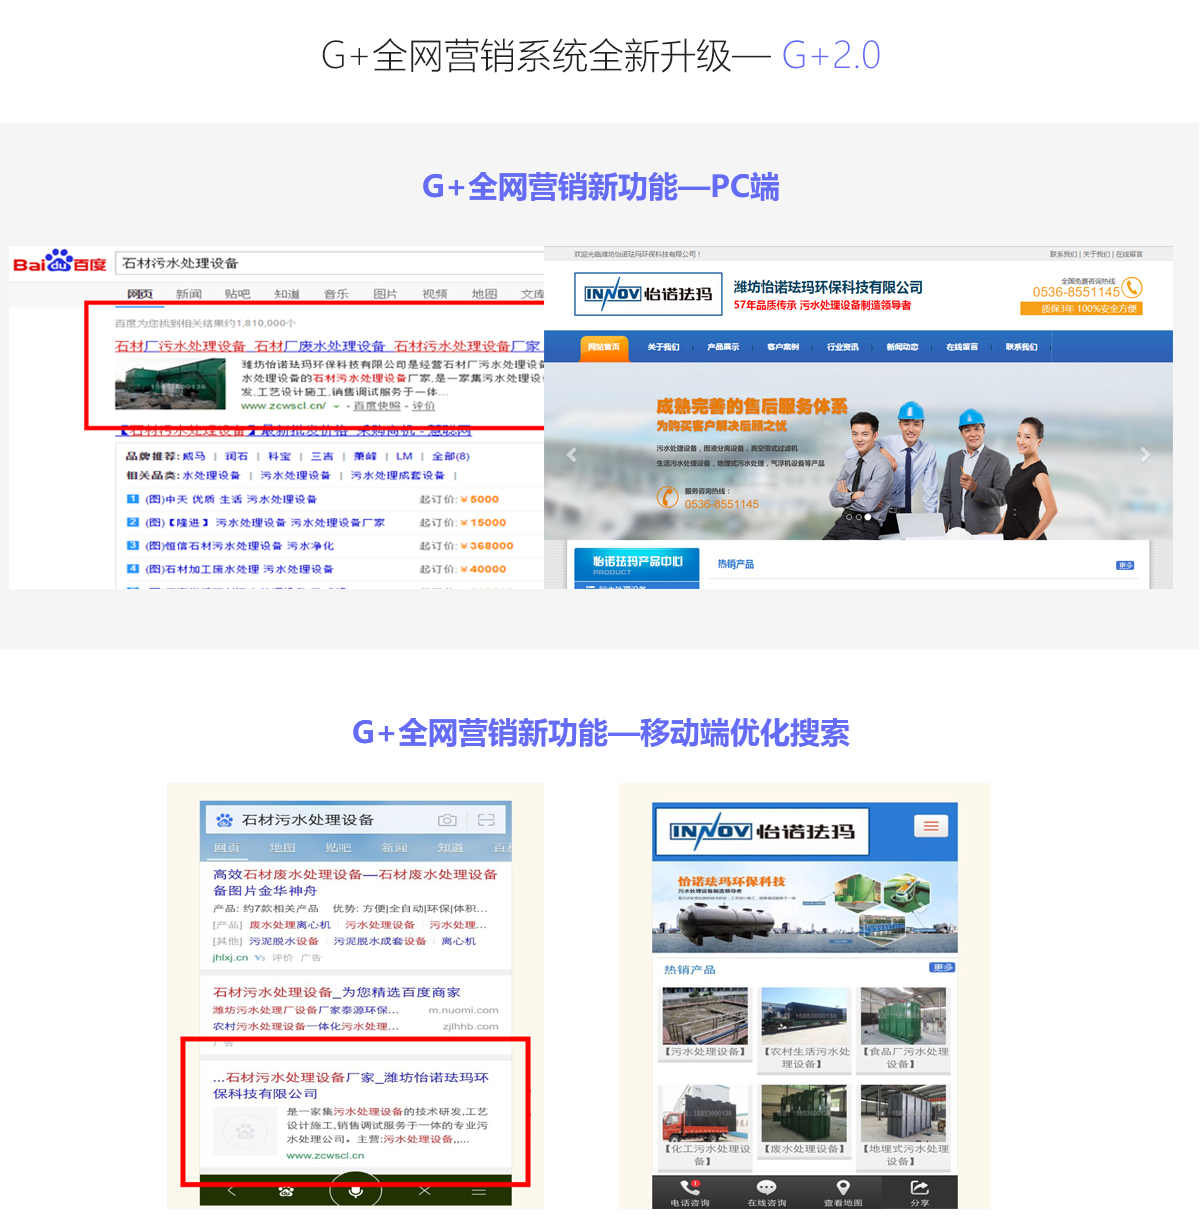The width and height of the screenshot is (1200, 1229).
Task: Tap the microphone voice search button
Action: click(355, 1191)
